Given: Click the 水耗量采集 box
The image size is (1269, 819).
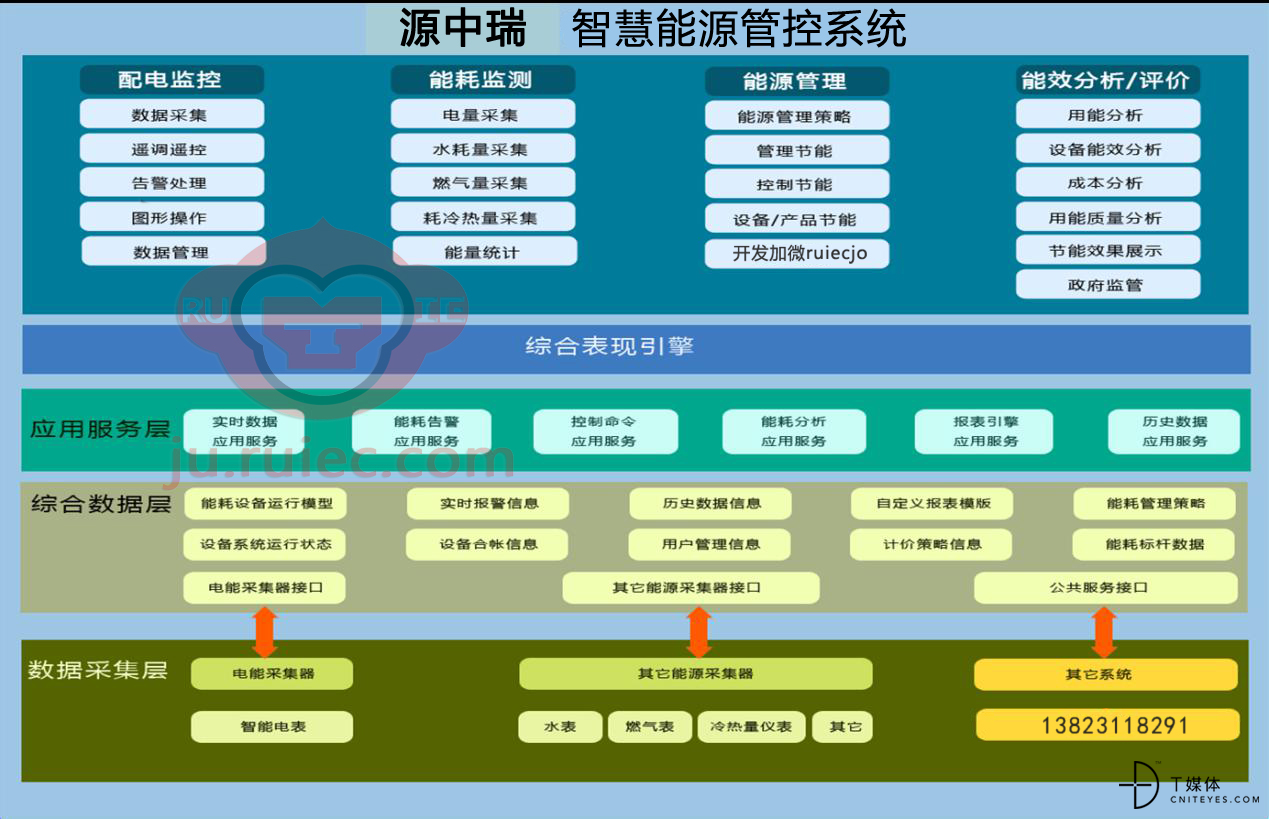Looking at the screenshot, I should (482, 149).
